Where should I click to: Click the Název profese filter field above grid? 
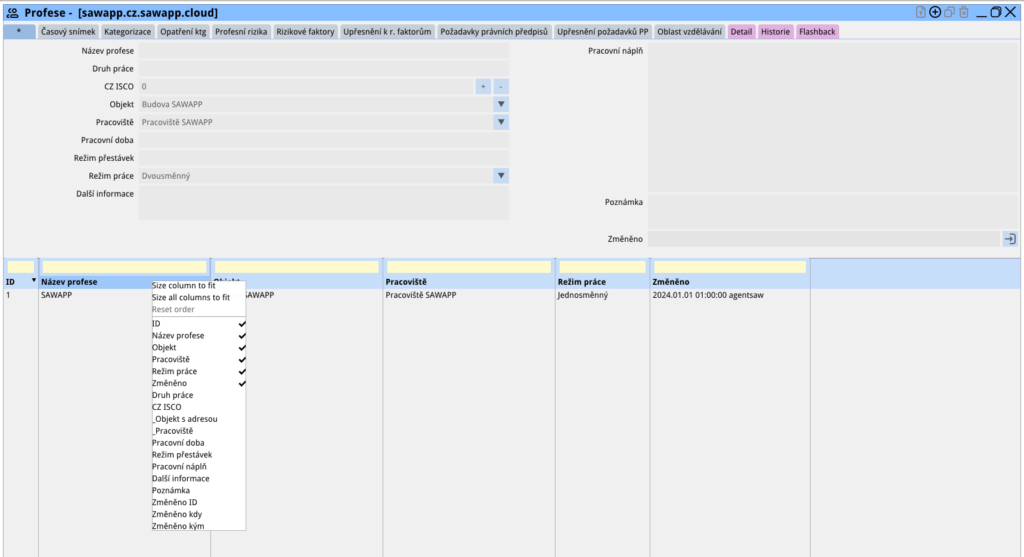coord(124,267)
